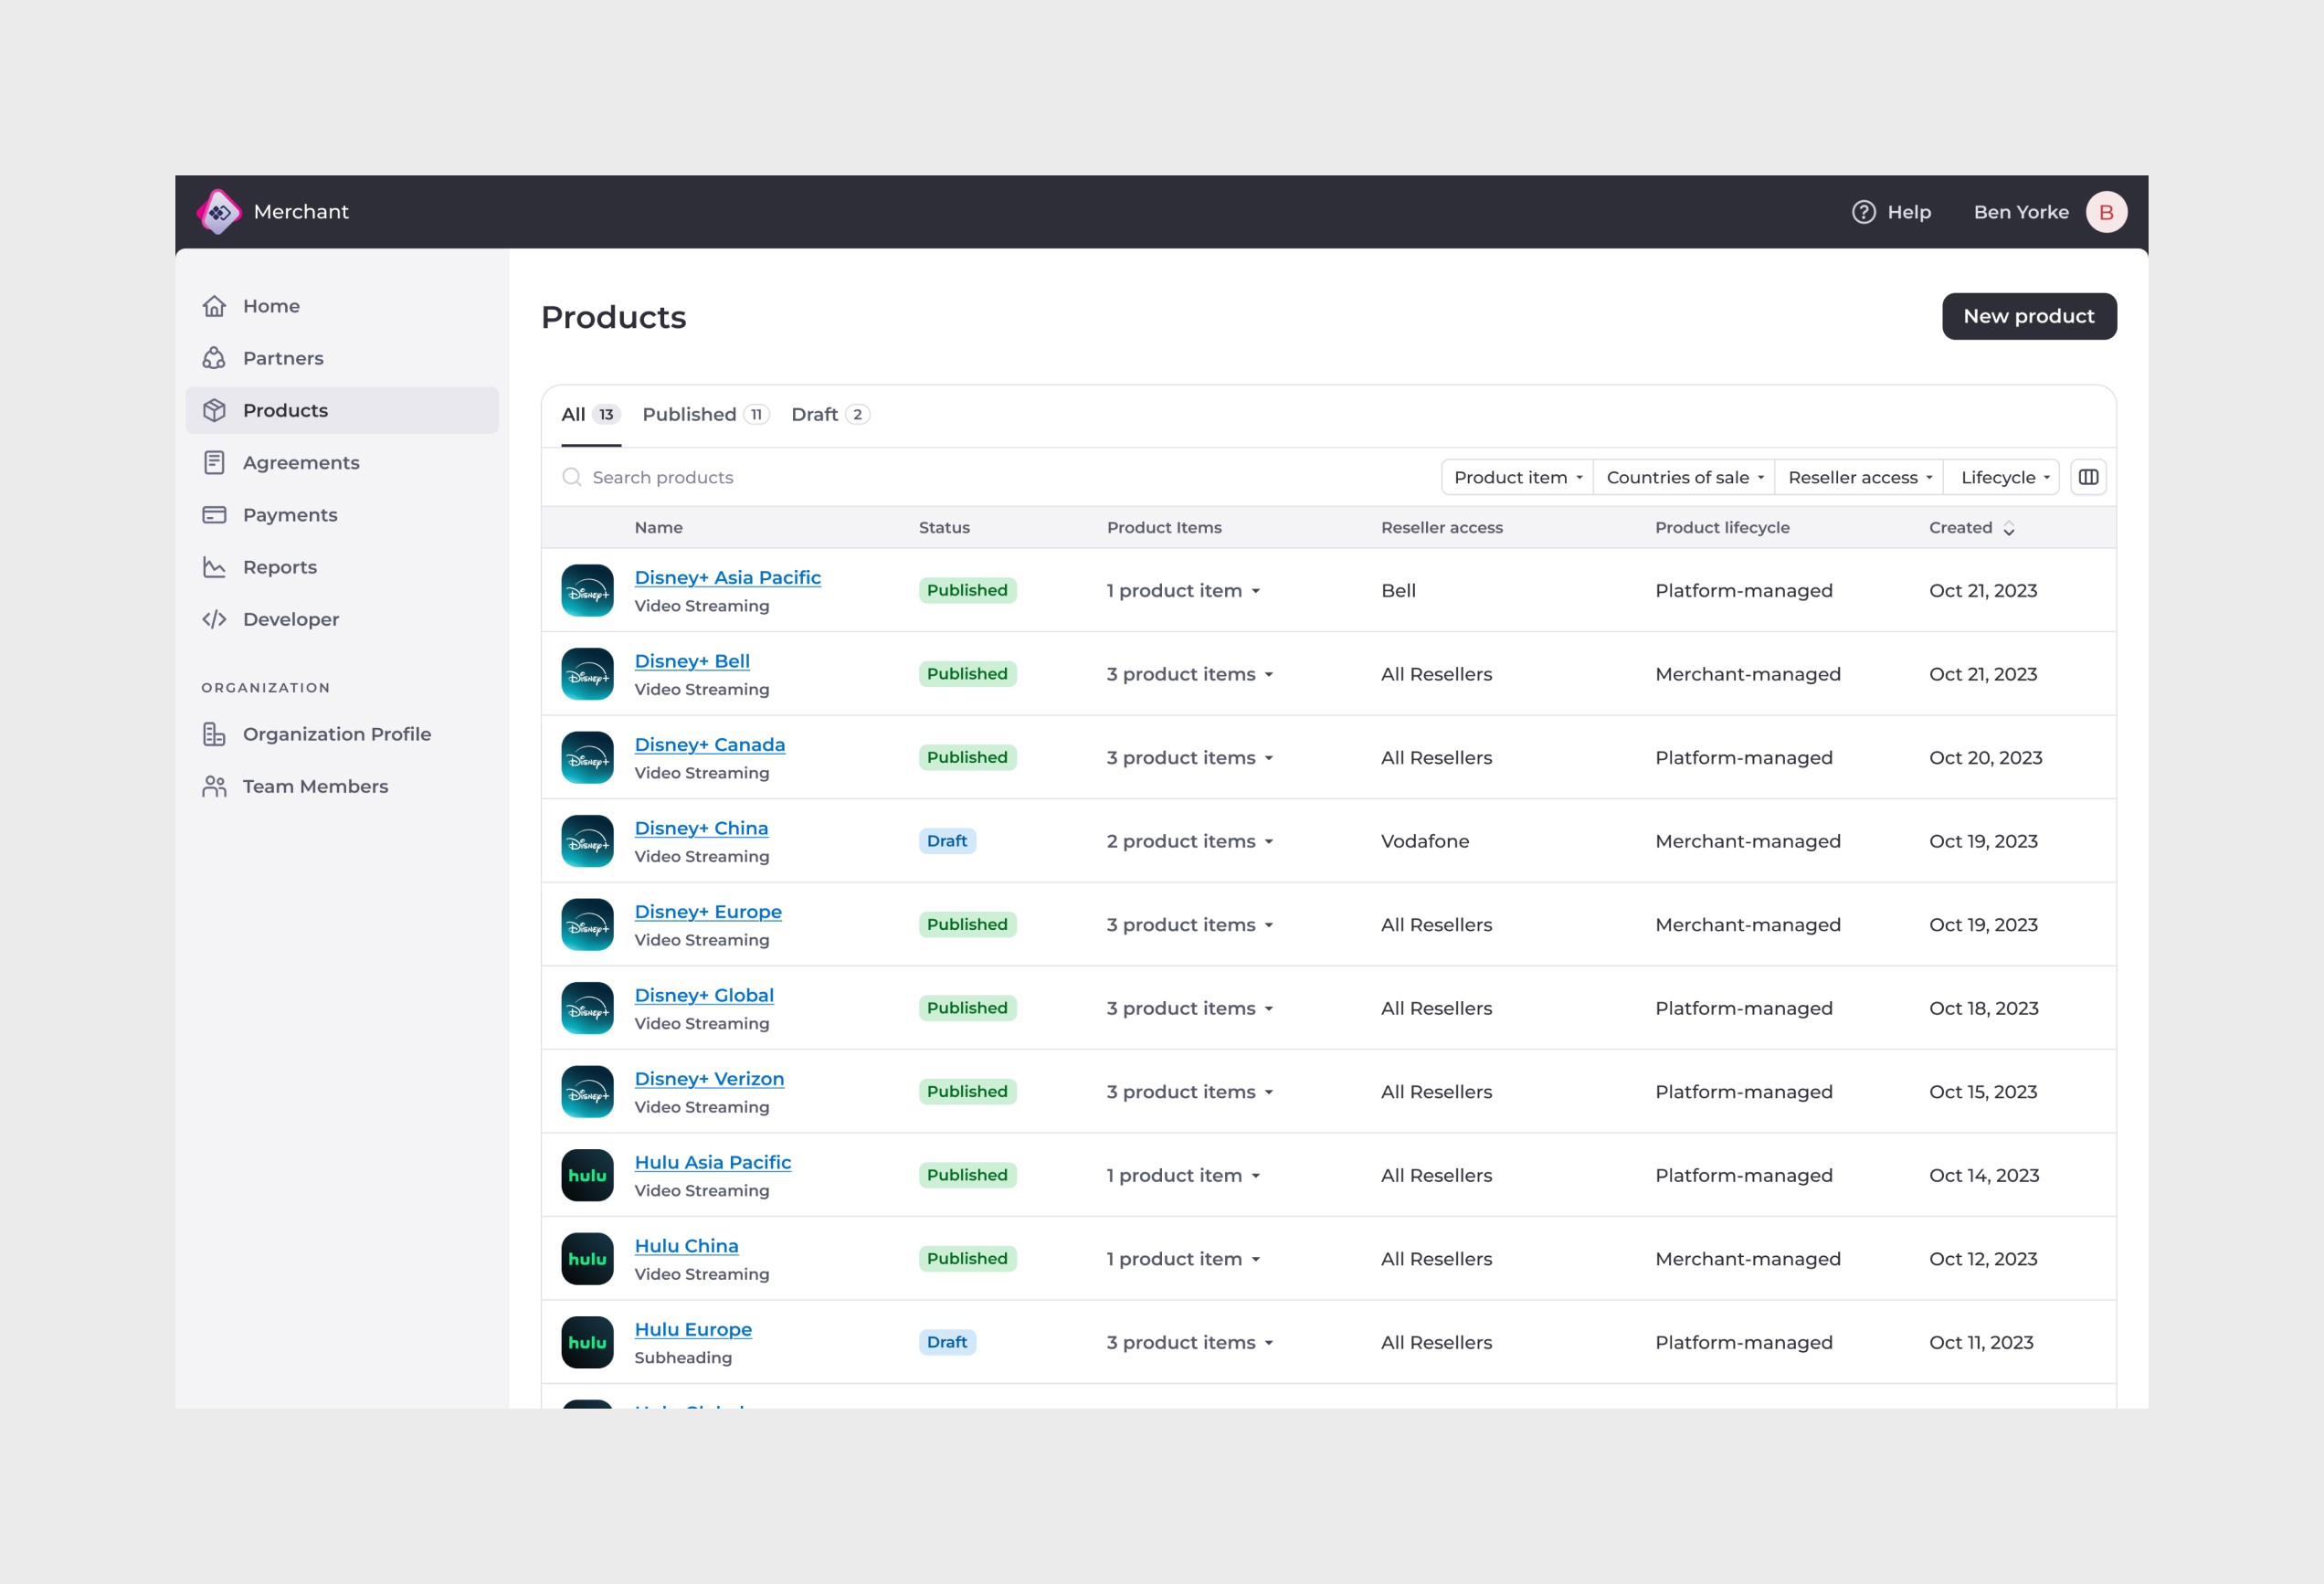2324x1584 pixels.
Task: Expand product items for Disney+ Asia Pacific
Action: [x=1183, y=591]
